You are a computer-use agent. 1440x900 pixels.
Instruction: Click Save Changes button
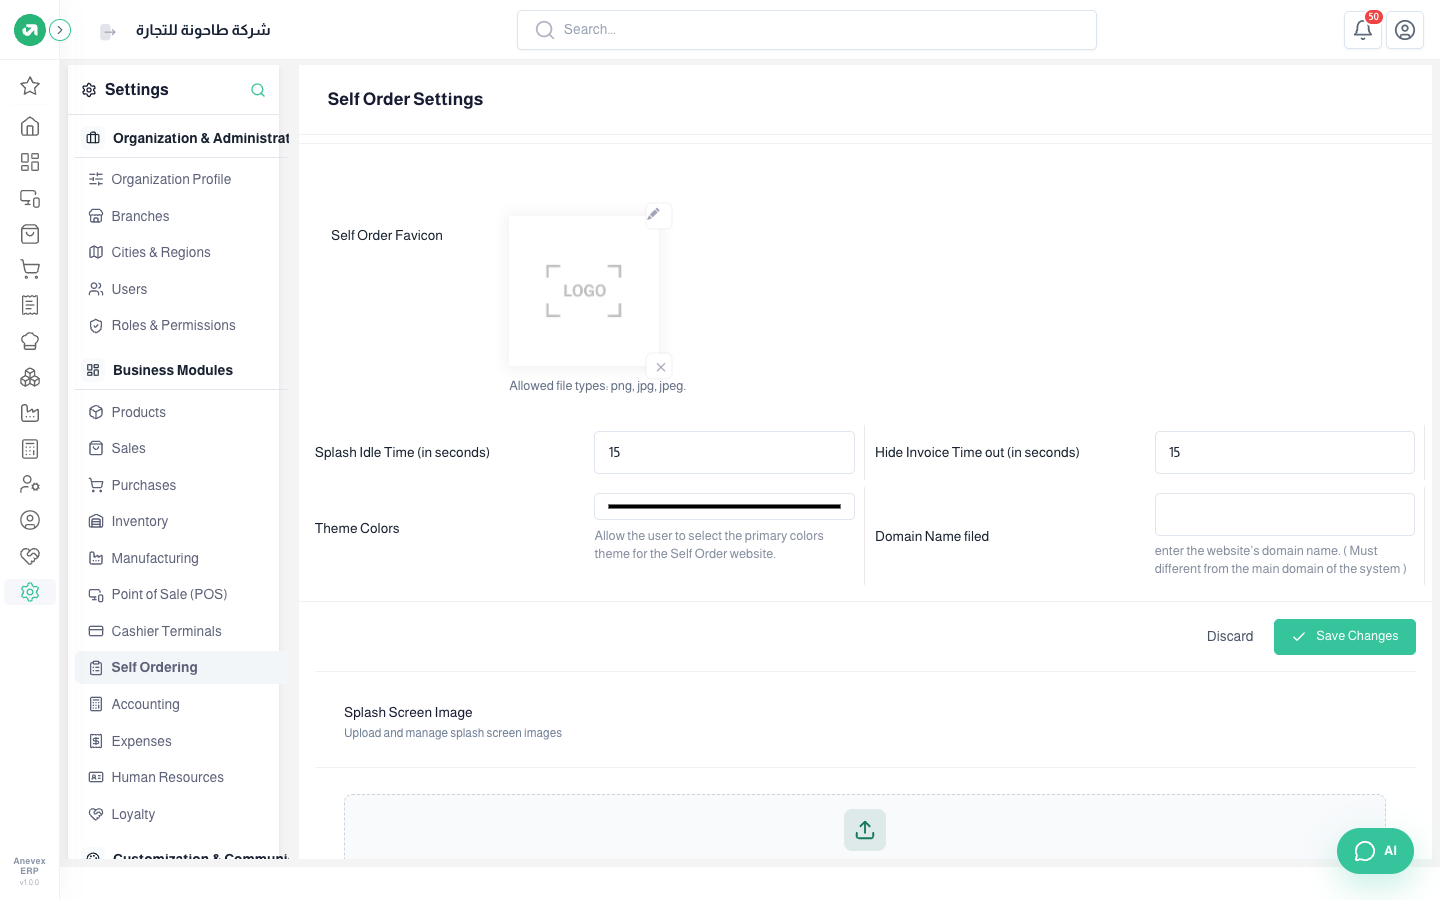coord(1345,637)
